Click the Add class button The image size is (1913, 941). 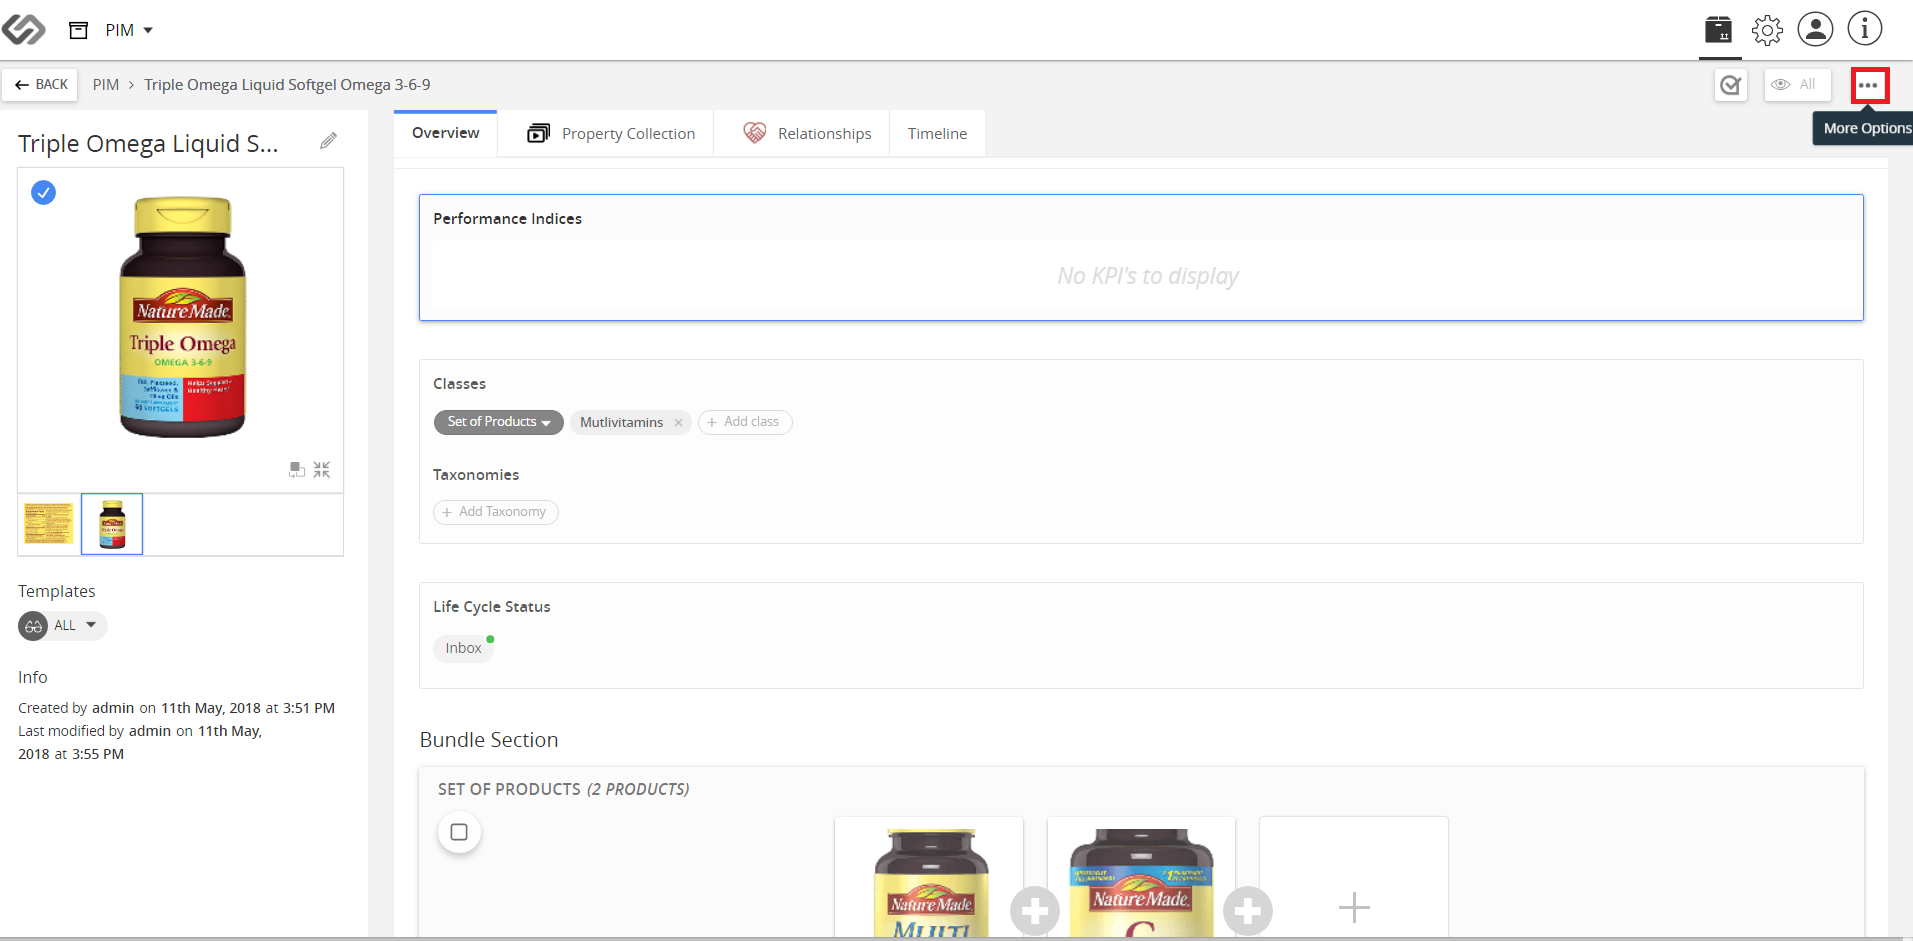(x=745, y=422)
